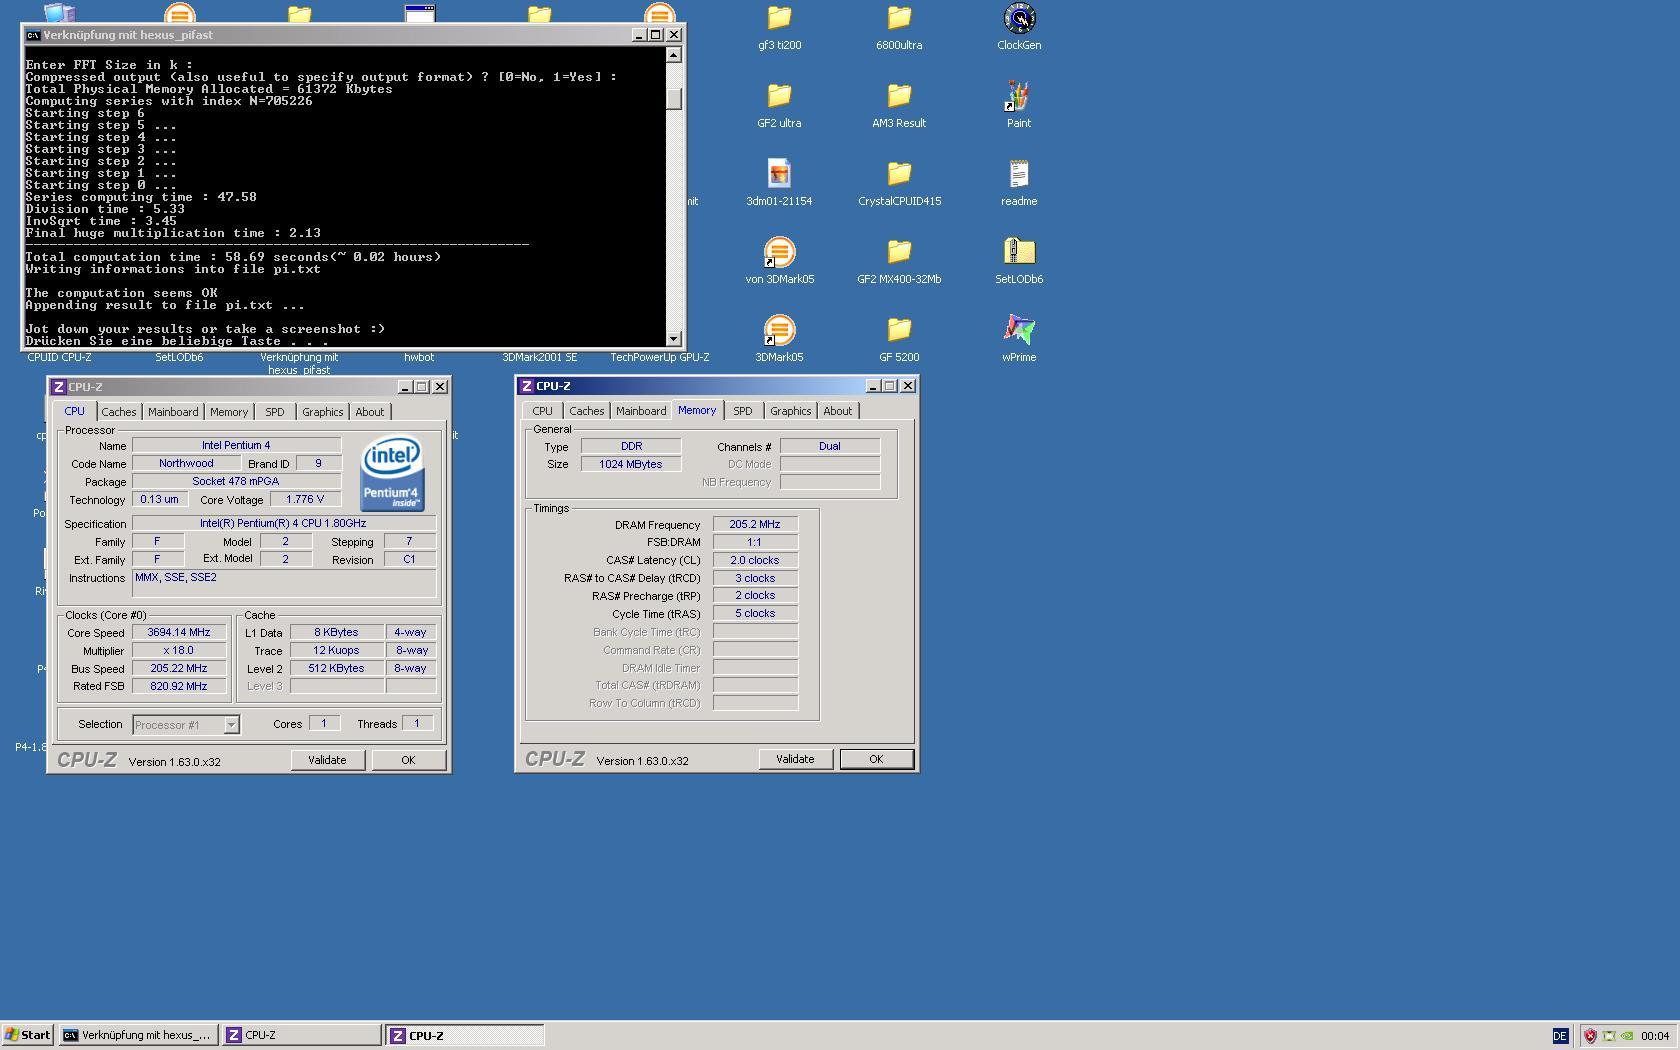Viewport: 1680px width, 1050px height.
Task: Click the DRAM Frequency 205.2 MHz value
Action: tap(755, 524)
